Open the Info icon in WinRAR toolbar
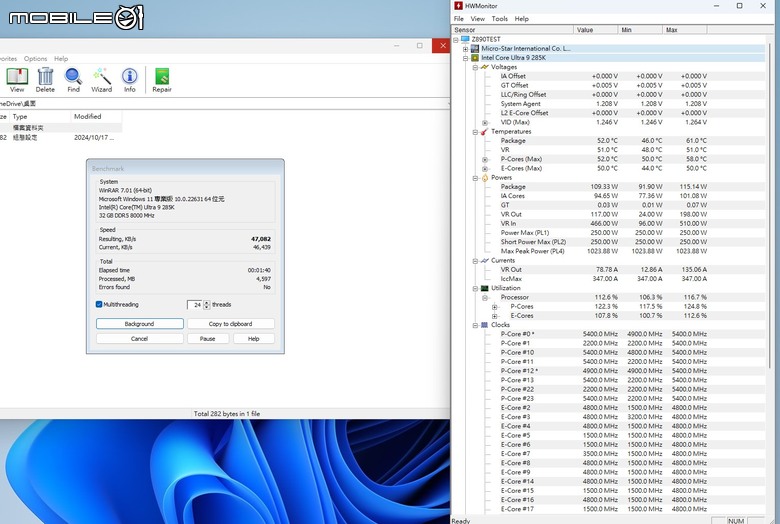Image resolution: width=780 pixels, height=524 pixels. pyautogui.click(x=130, y=80)
